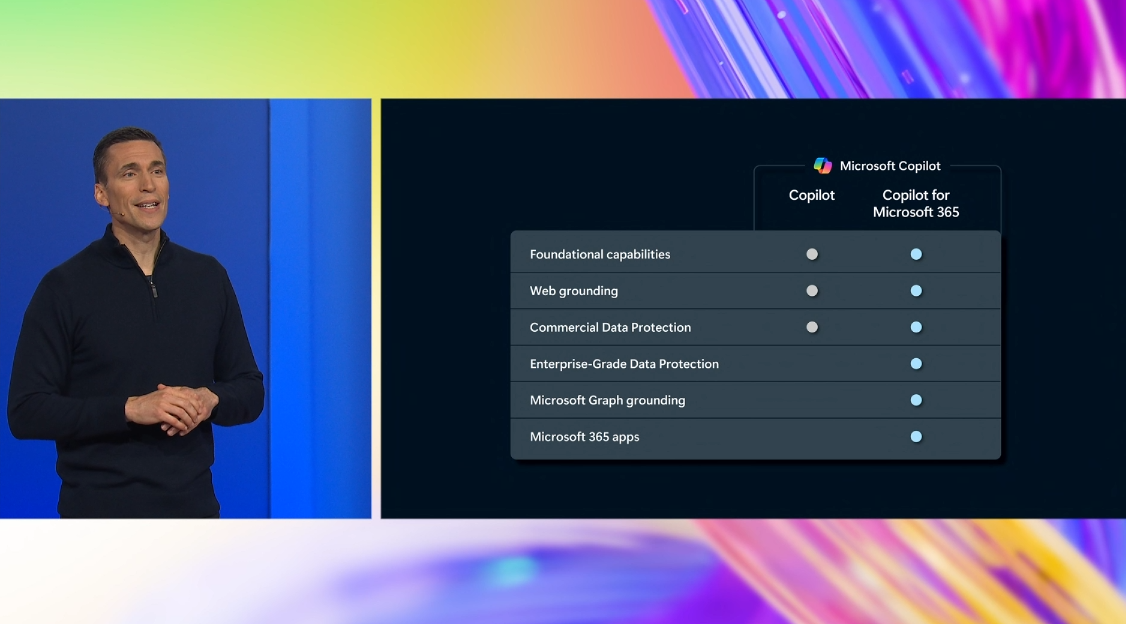Screen dimensions: 1126x624
Task: Click the "Web grounding" row label
Action: tap(574, 291)
